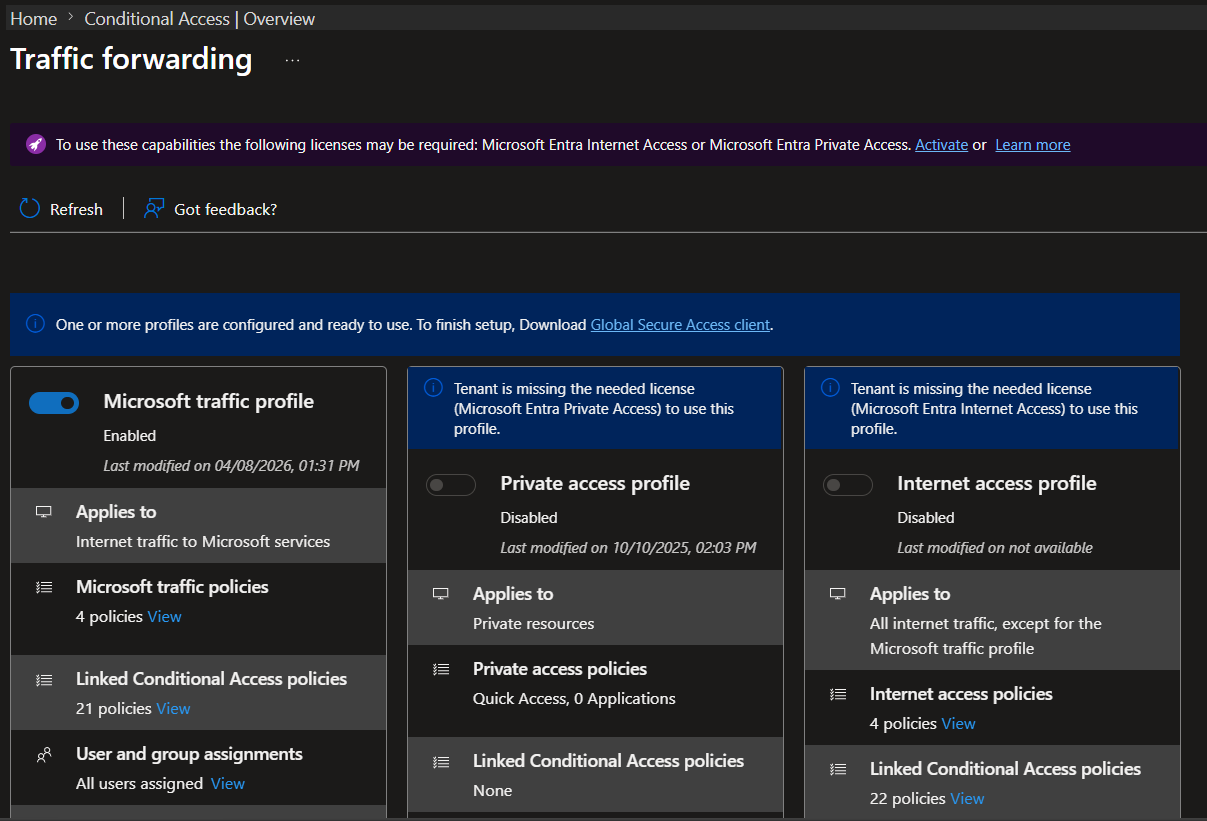The image size is (1207, 821).
Task: Click Last modified on 10/10/2025, 02:03 PM
Action: (629, 547)
